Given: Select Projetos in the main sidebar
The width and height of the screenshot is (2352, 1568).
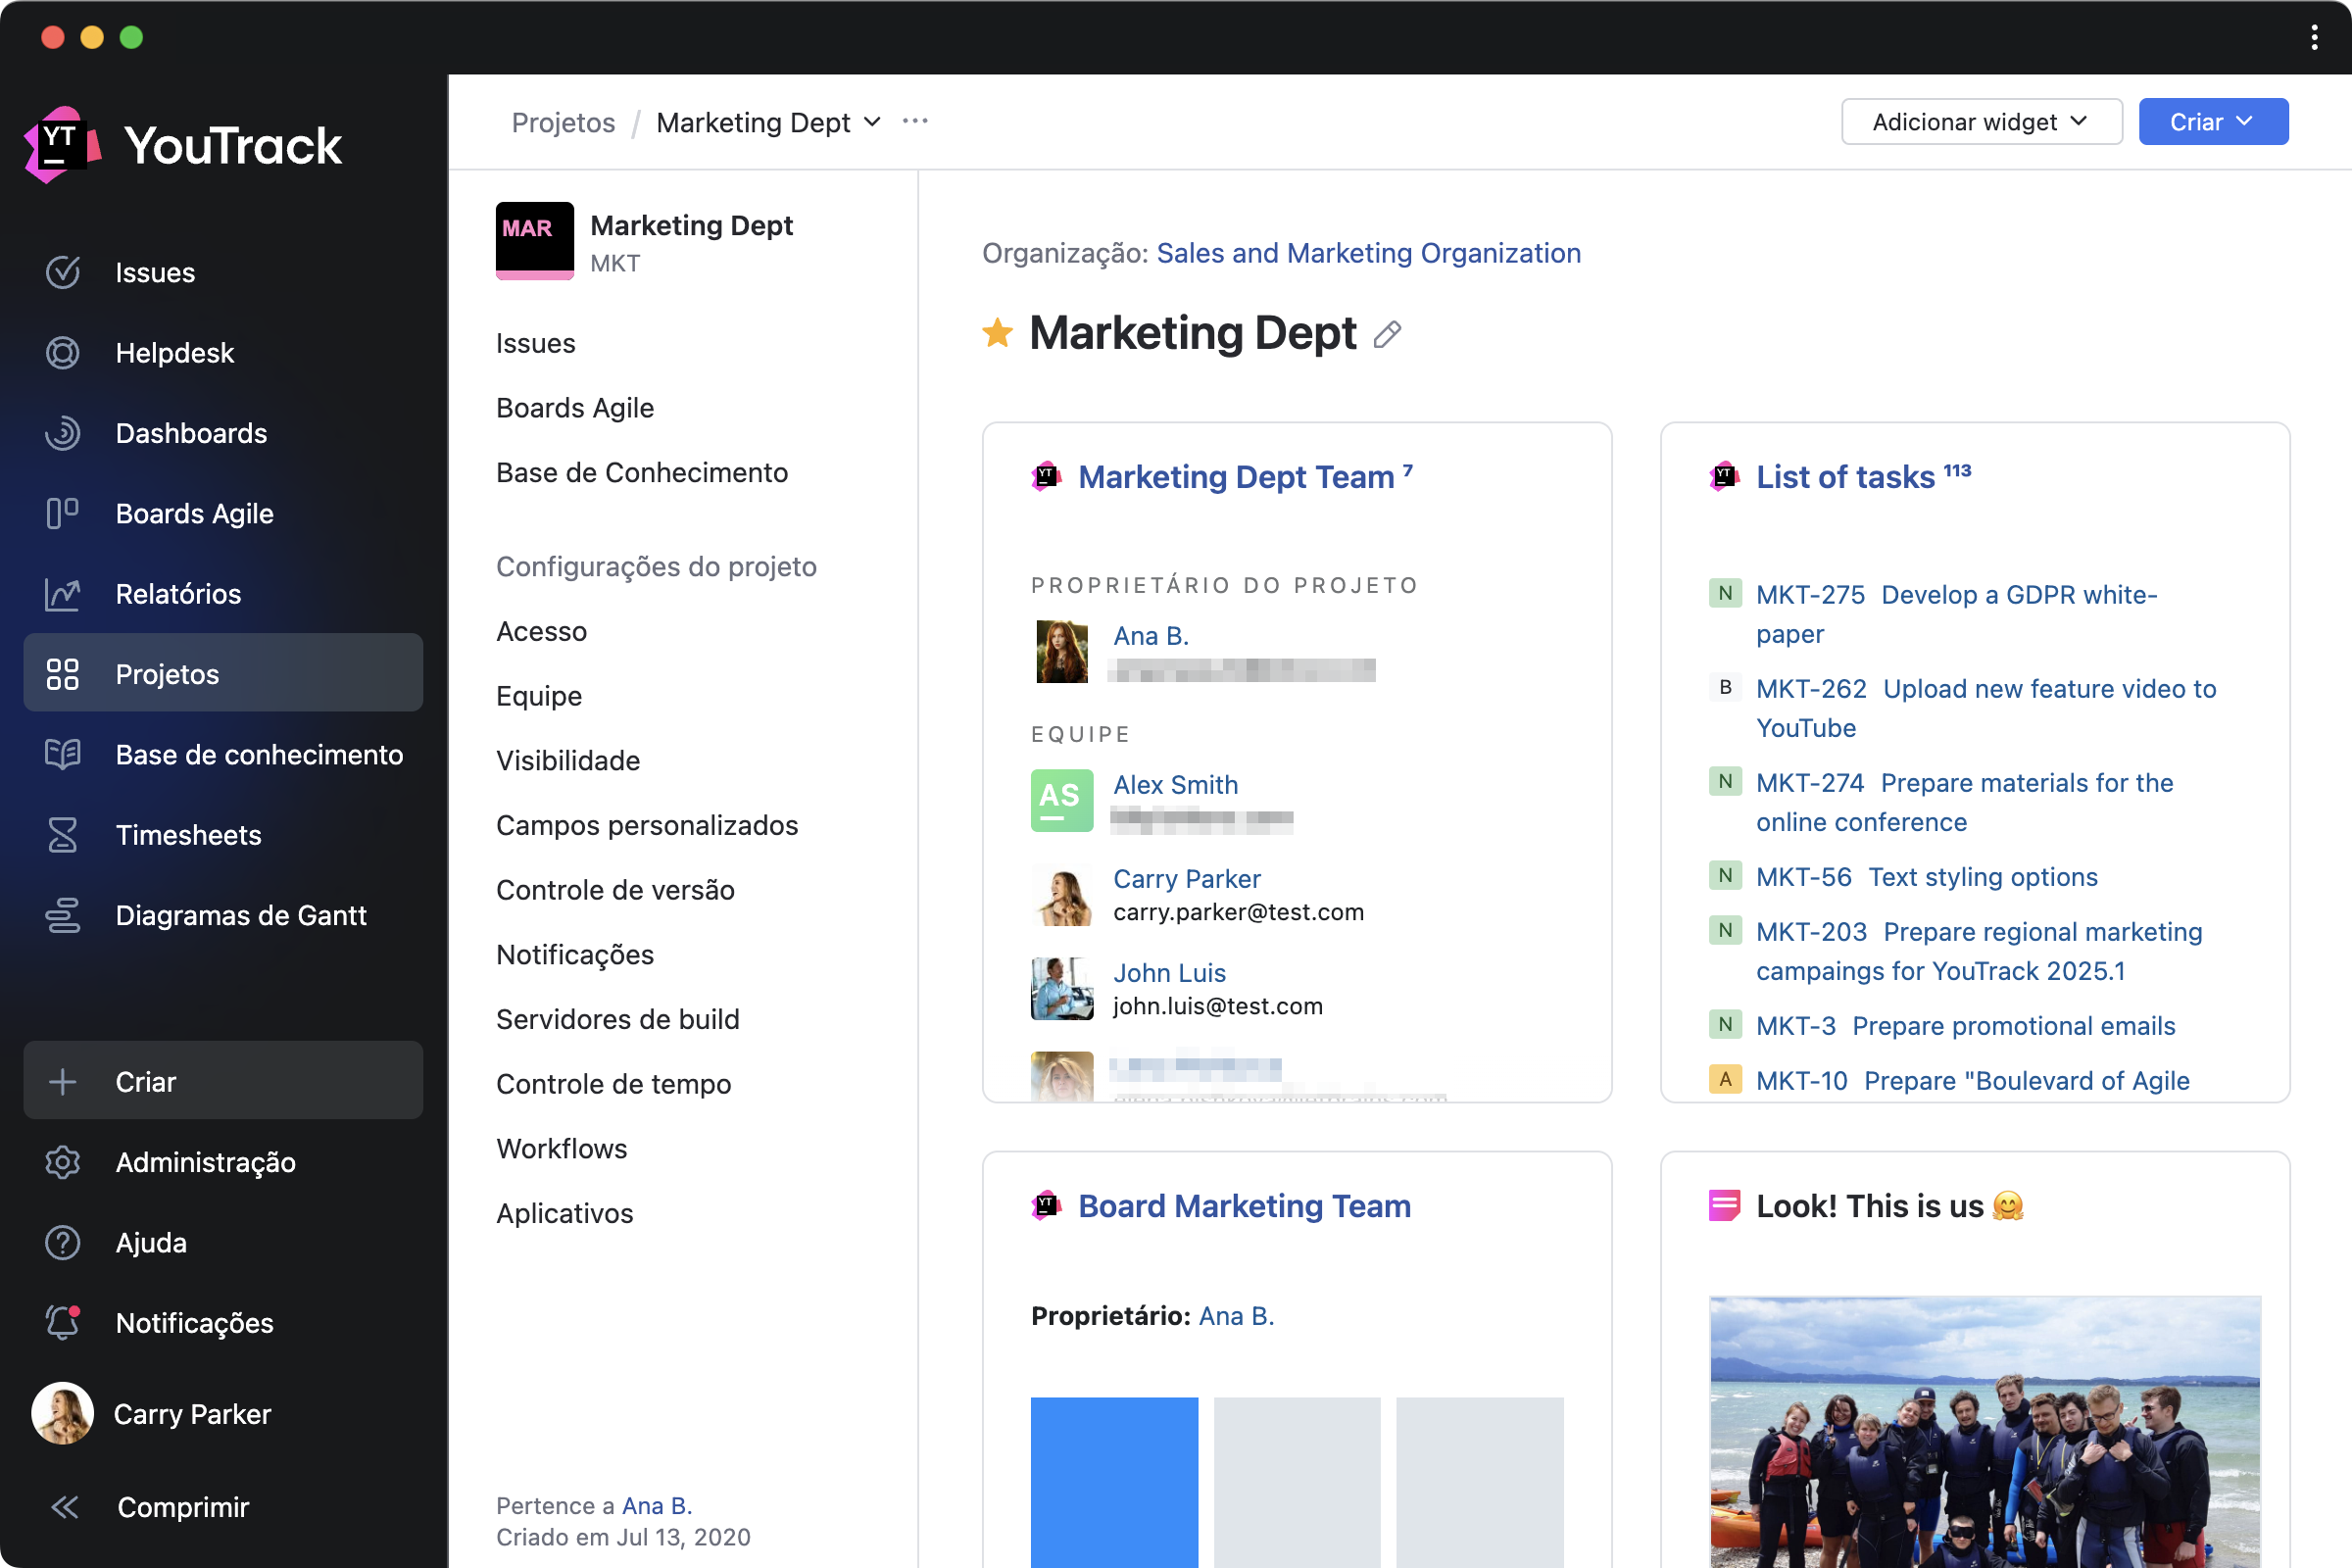Looking at the screenshot, I should [223, 673].
